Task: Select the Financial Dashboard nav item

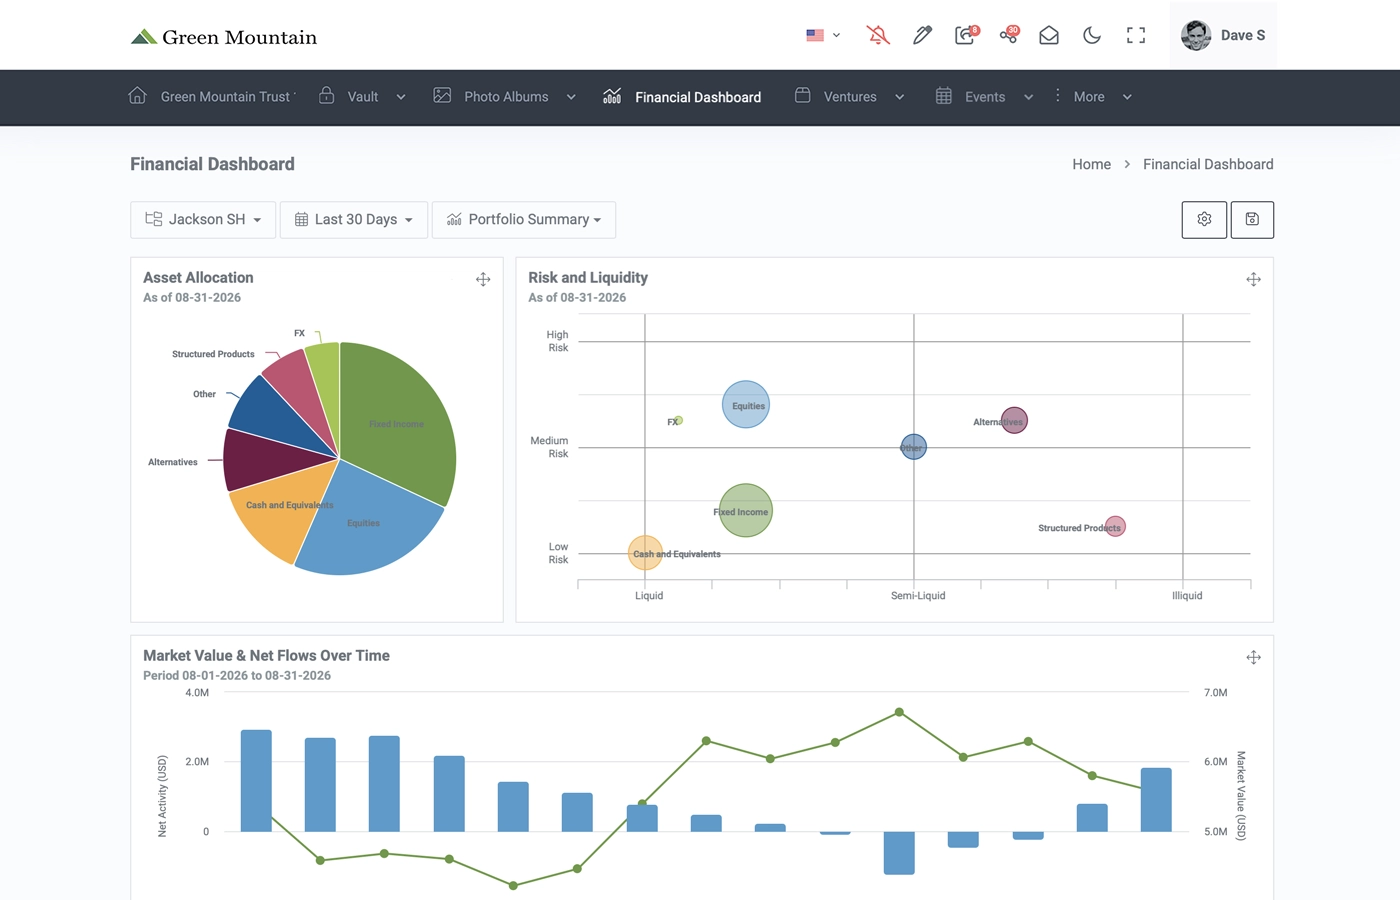Action: tap(698, 97)
